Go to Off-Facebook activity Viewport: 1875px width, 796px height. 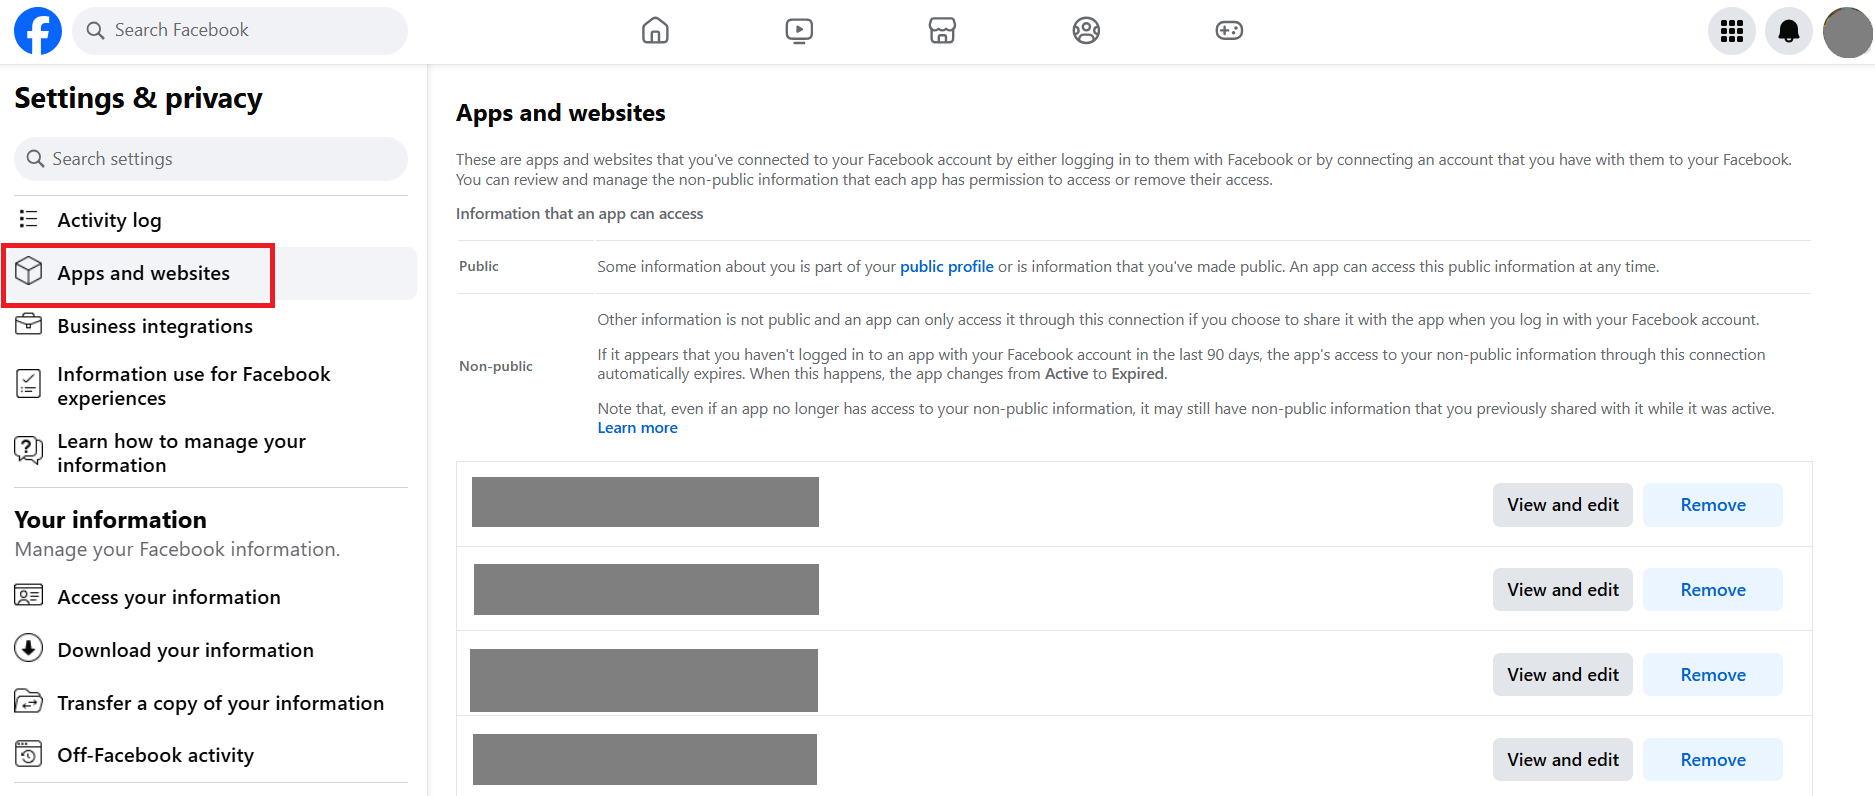155,755
